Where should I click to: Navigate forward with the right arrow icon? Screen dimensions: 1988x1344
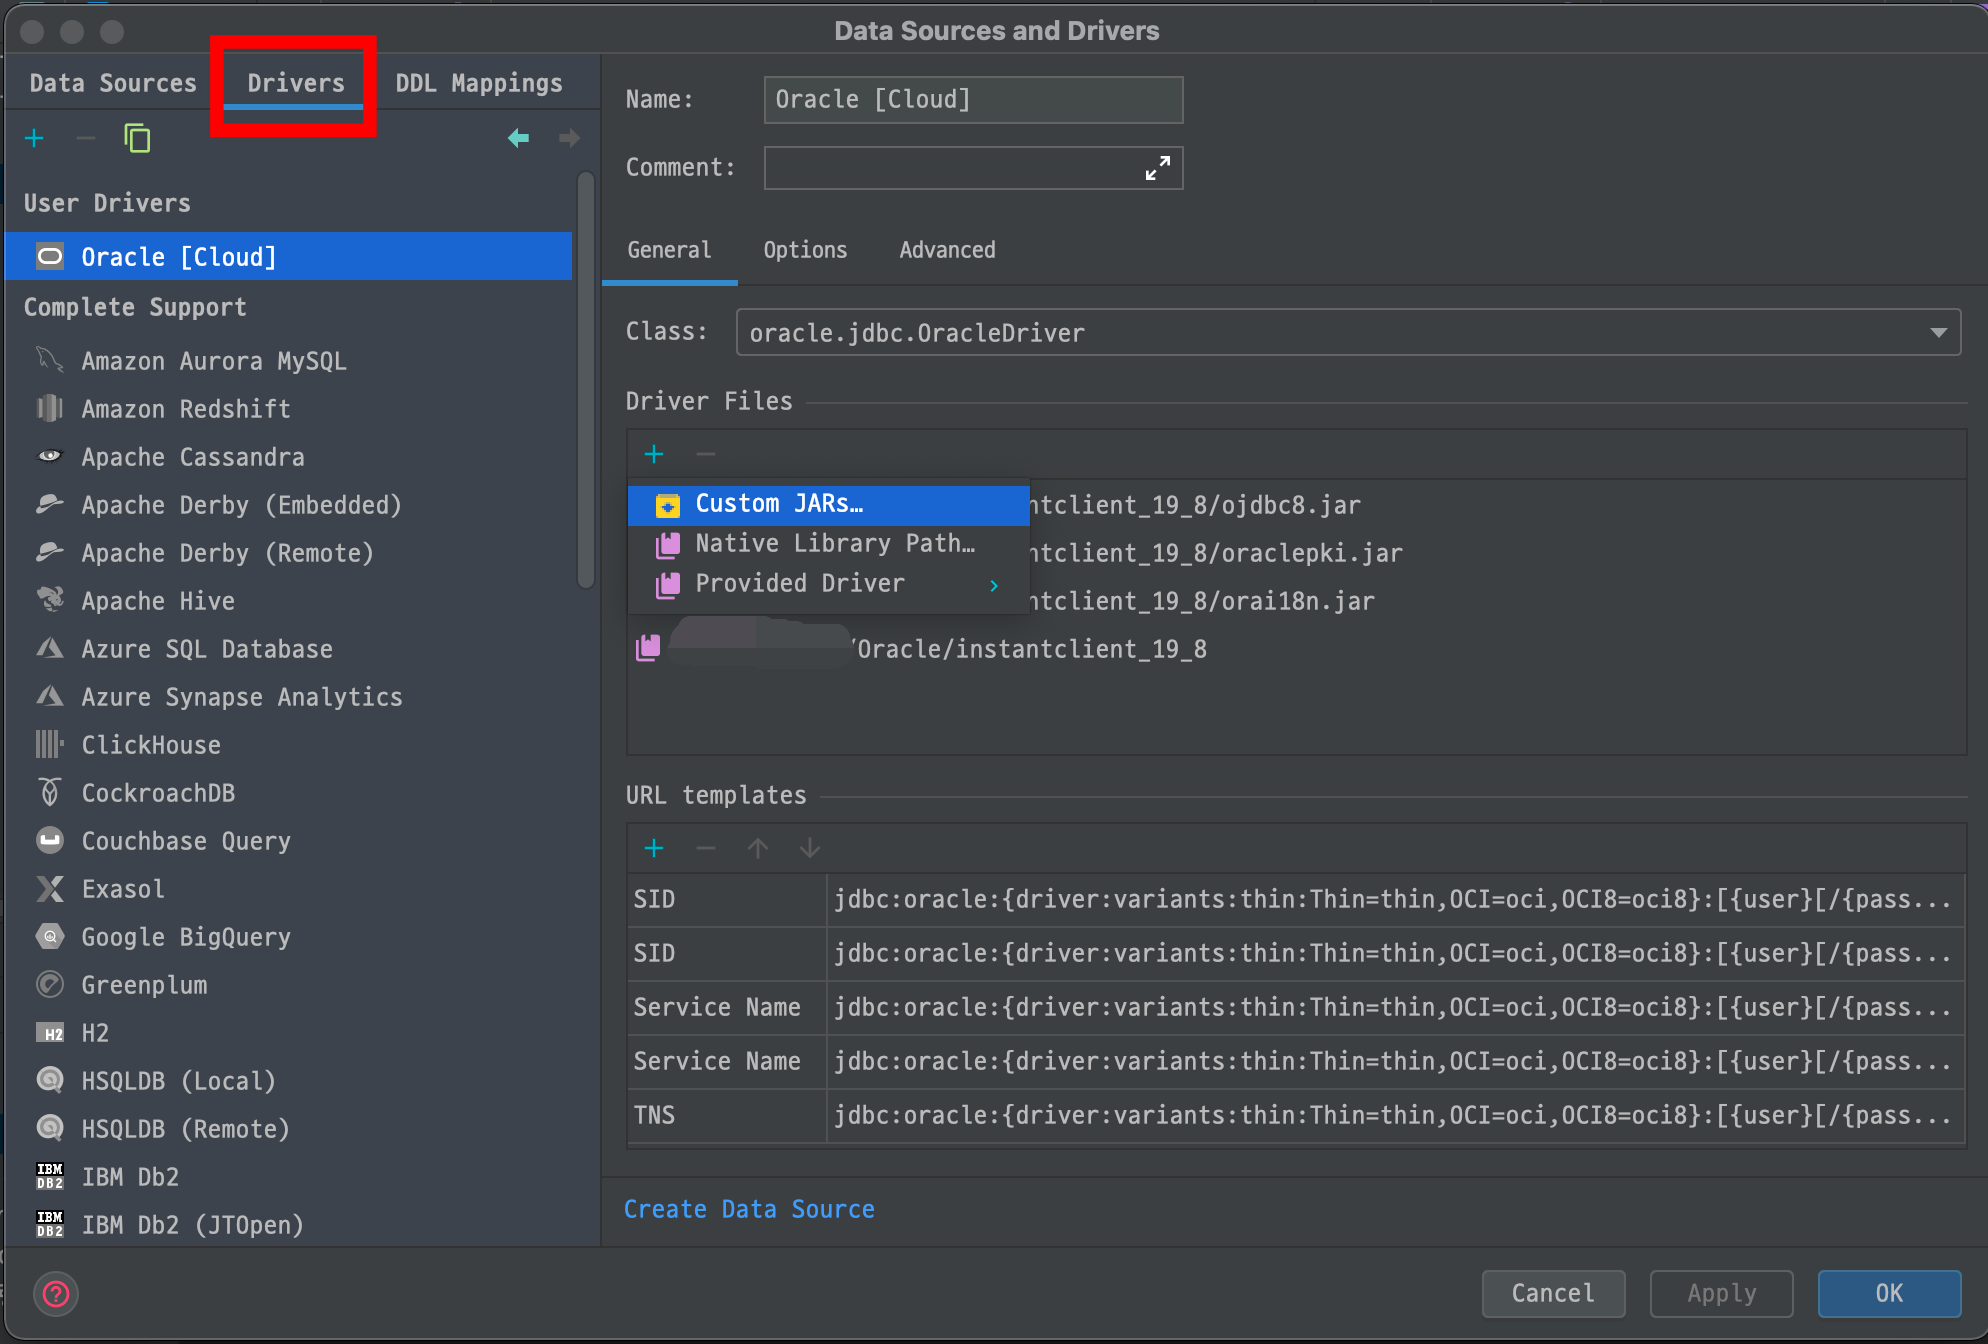coord(569,138)
